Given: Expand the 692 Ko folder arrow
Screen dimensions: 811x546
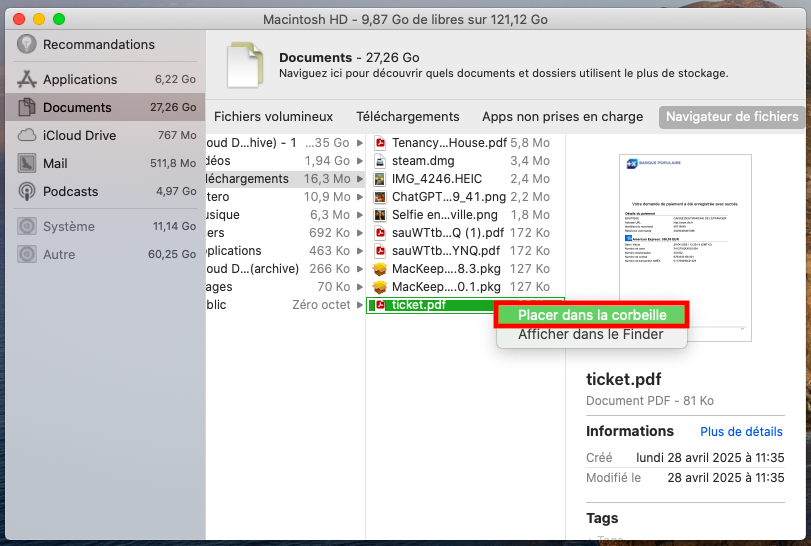Looking at the screenshot, I should coord(359,233).
